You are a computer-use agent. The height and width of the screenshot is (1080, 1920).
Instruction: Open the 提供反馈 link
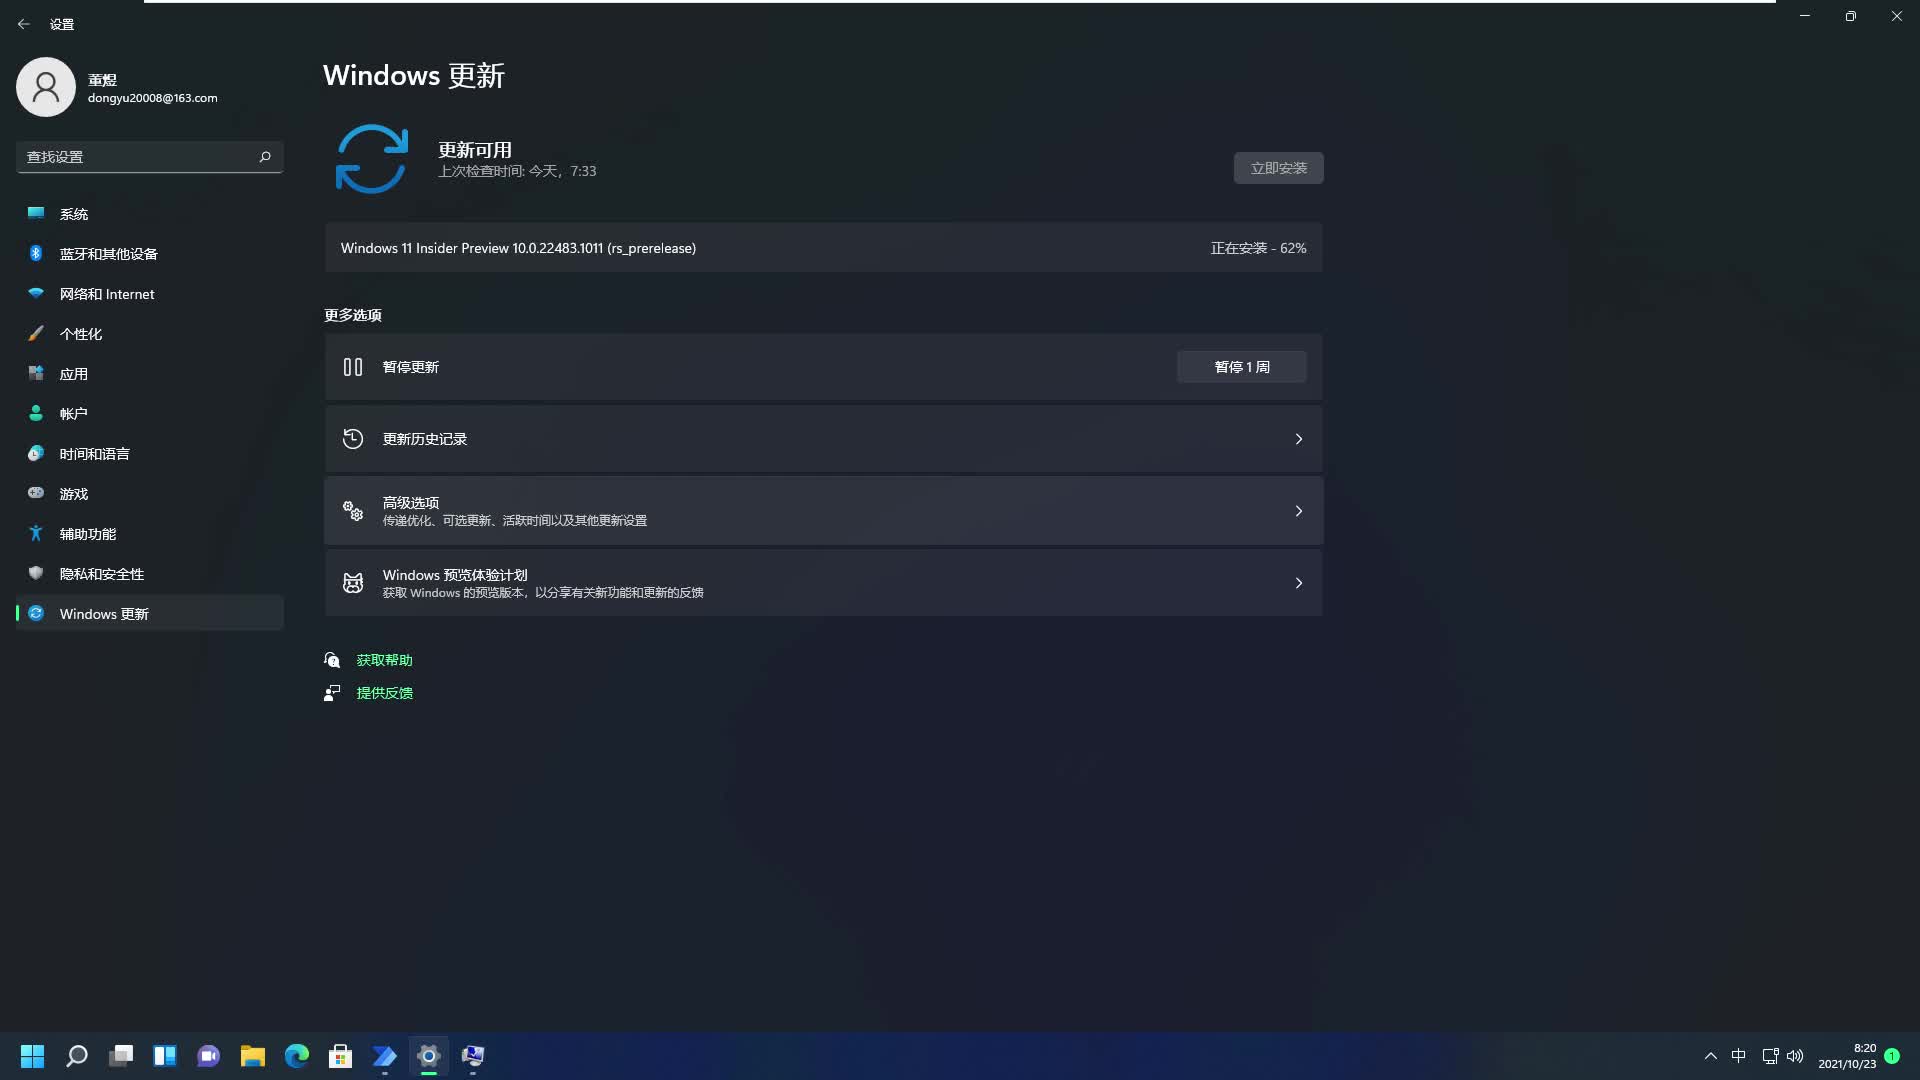coord(385,693)
